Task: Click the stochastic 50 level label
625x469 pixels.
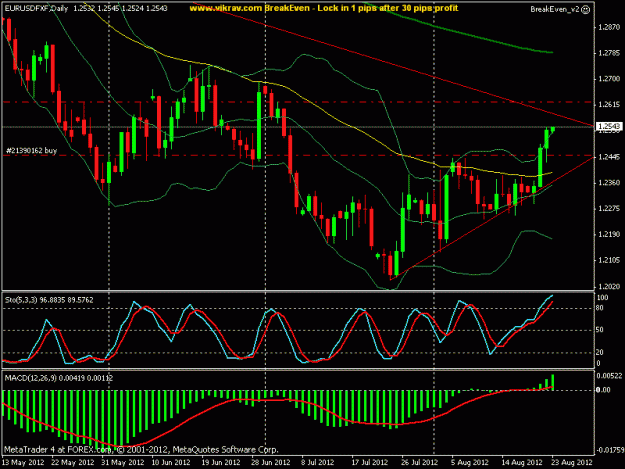Action: [600, 330]
